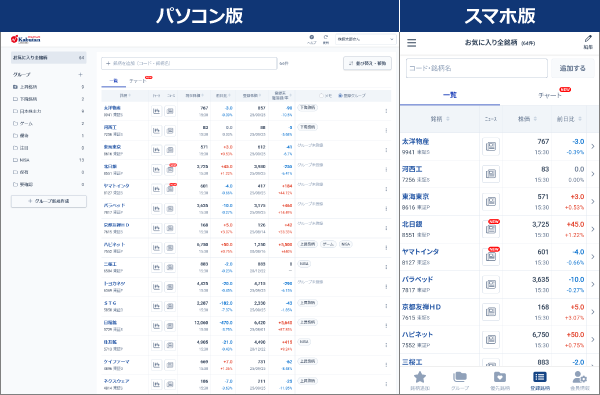600x395 pixels.
Task: Sort by 銘柄 column in smartphone version
Action: point(440,119)
